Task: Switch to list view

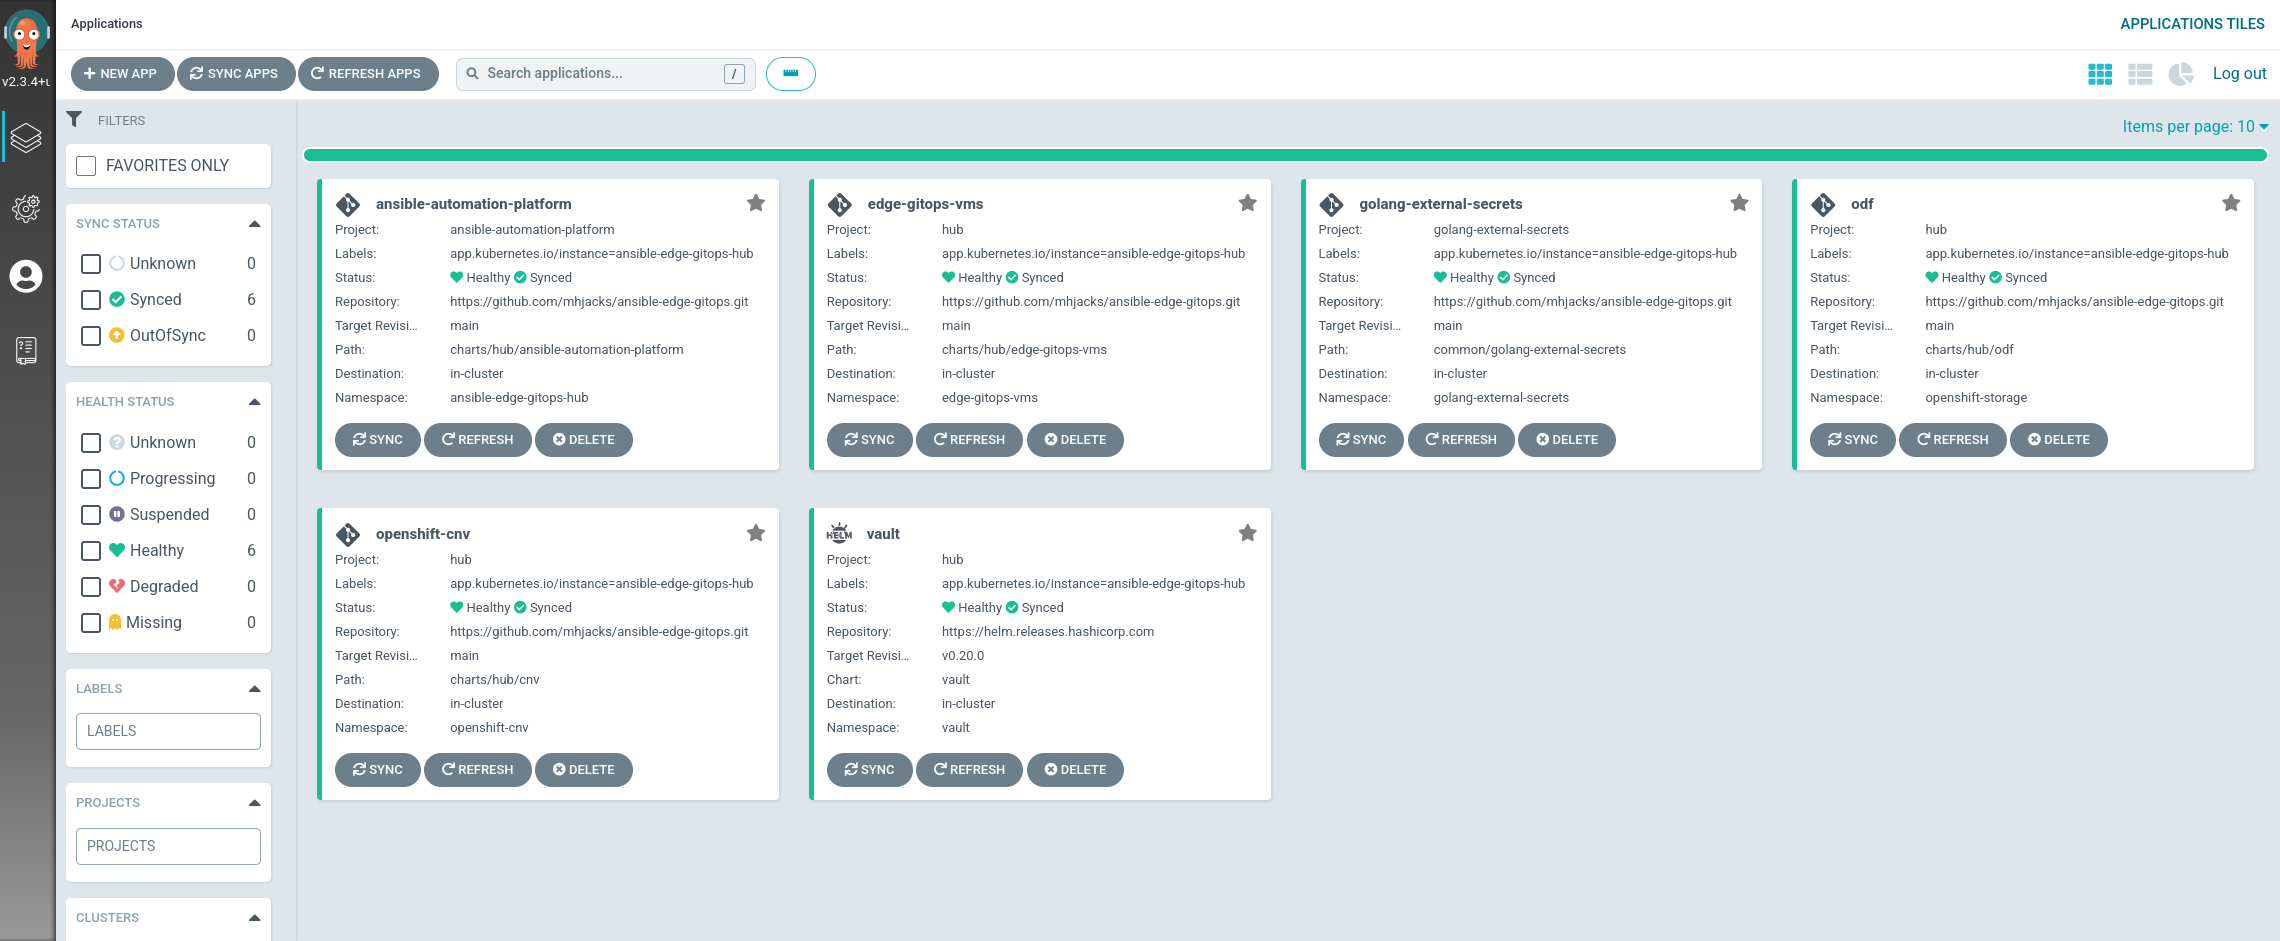Action: point(2140,74)
